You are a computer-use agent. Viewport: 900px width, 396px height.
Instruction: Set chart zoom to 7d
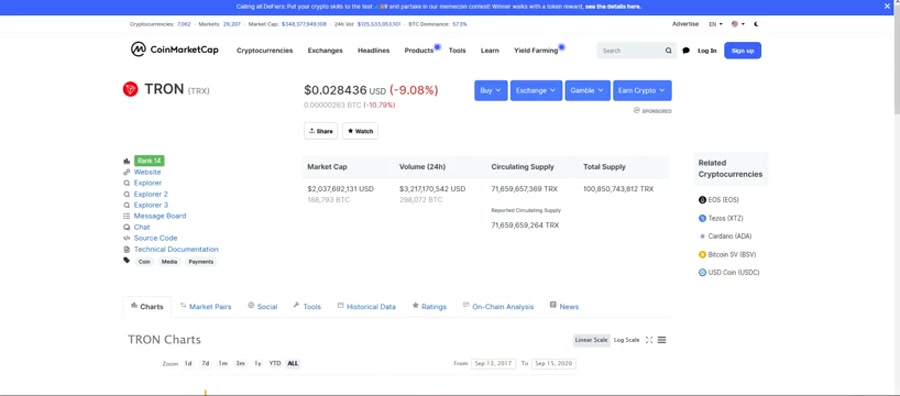pos(205,363)
